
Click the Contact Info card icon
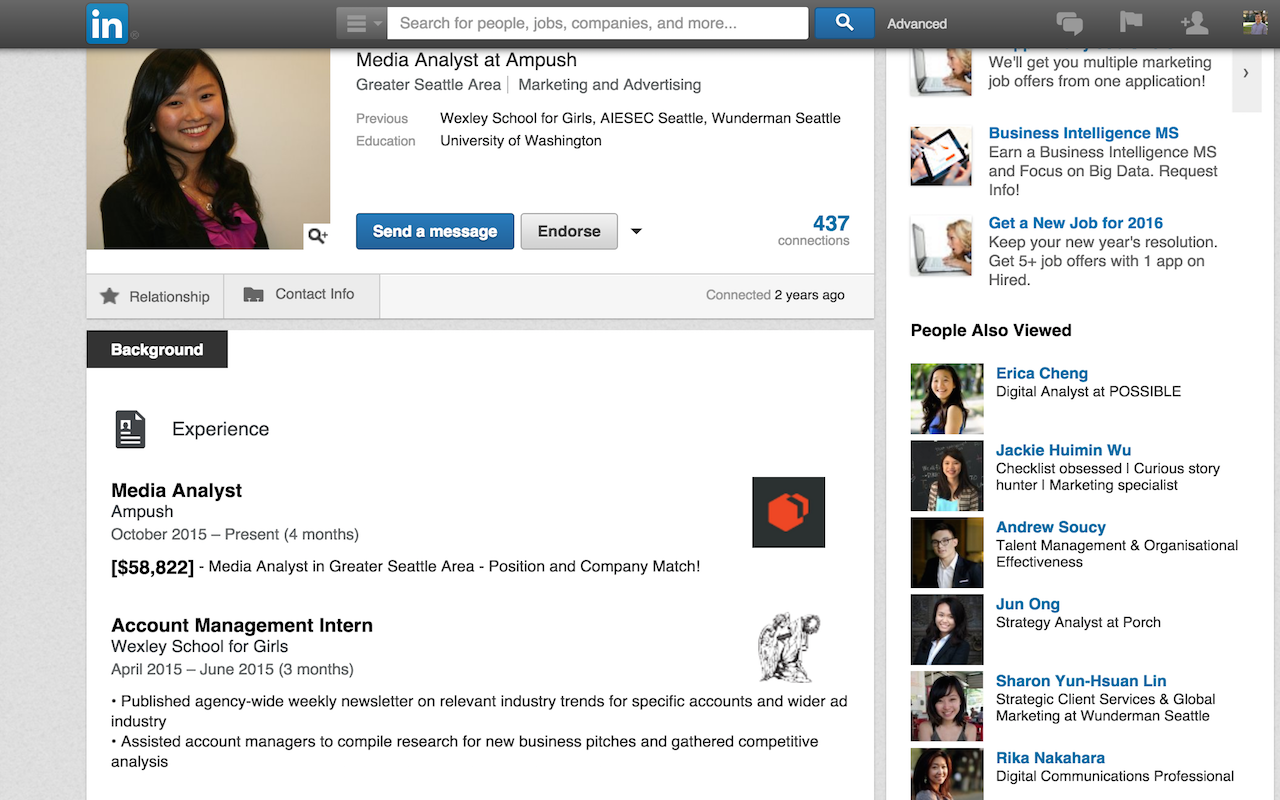tap(254, 295)
